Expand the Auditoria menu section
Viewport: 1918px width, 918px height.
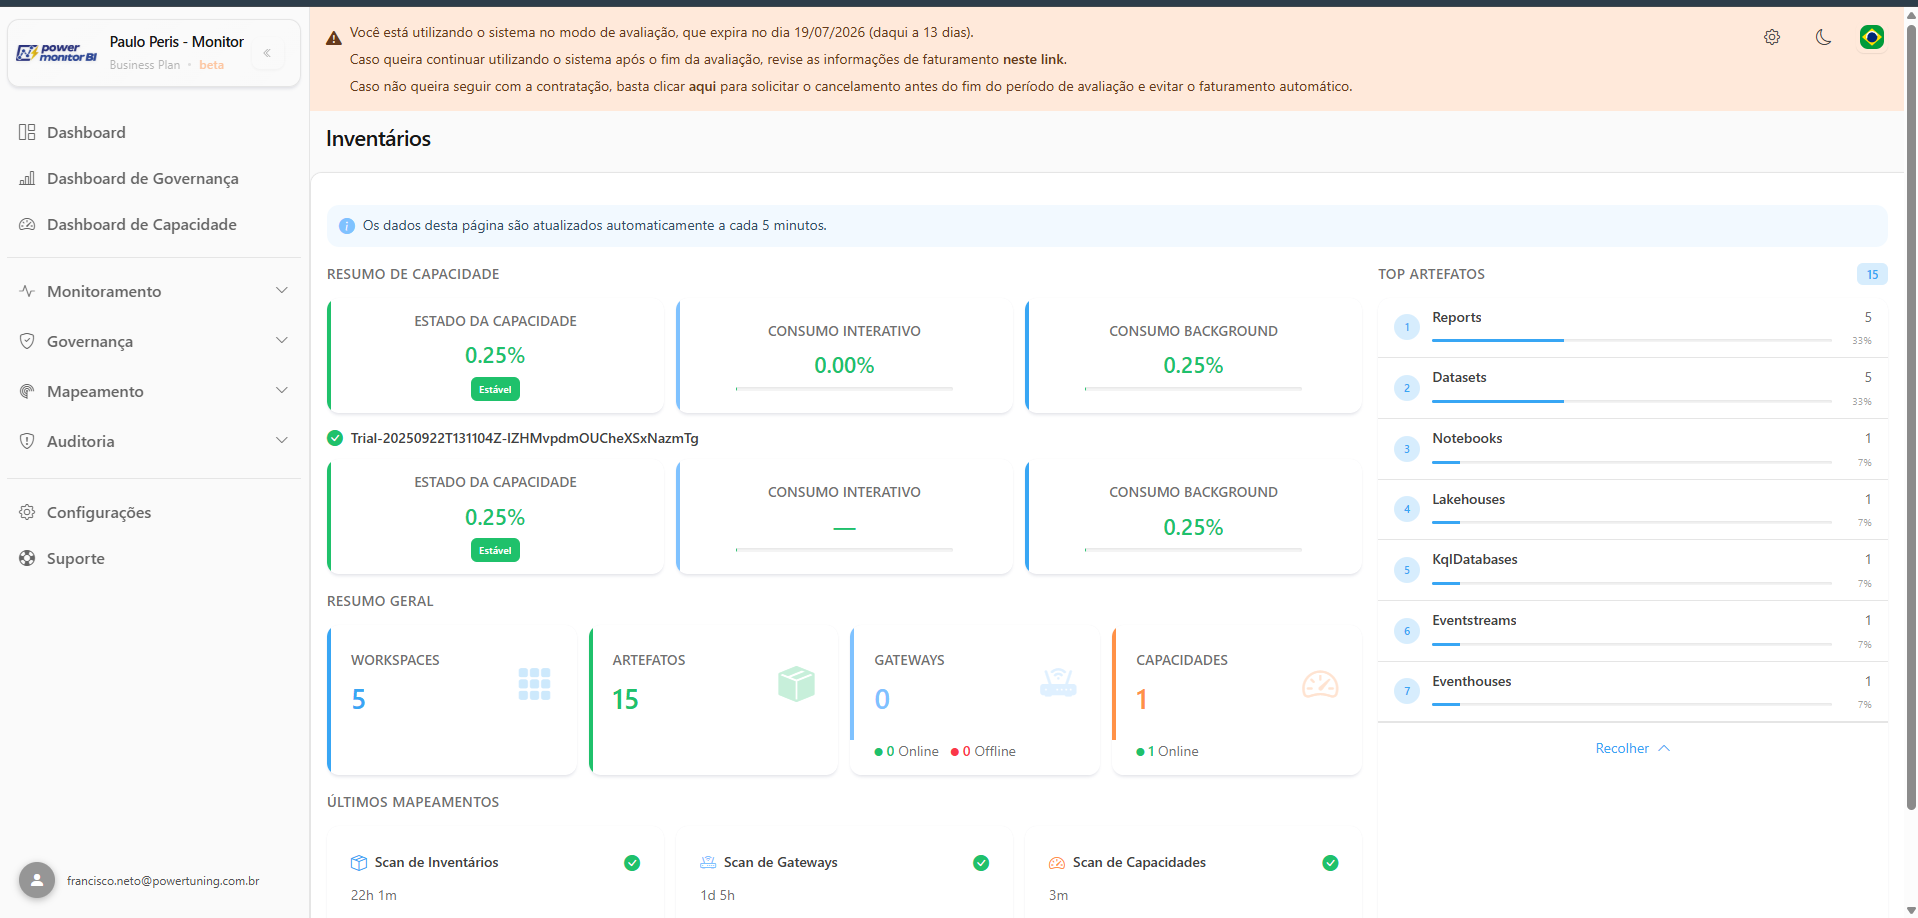point(154,441)
